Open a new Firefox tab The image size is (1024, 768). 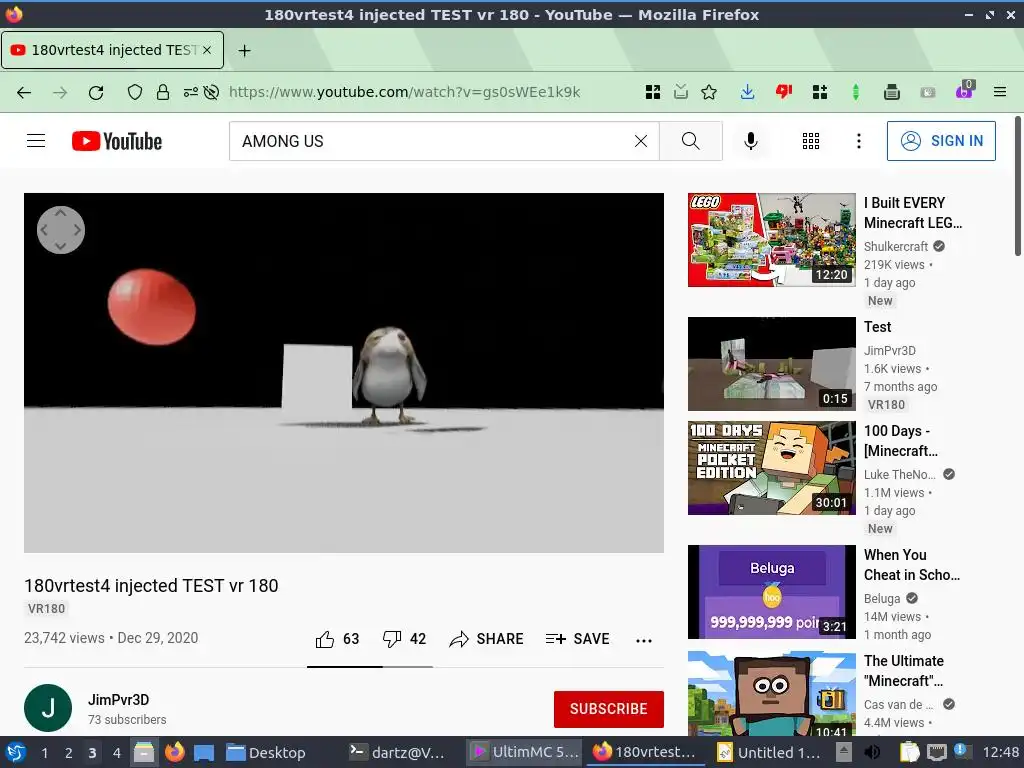[x=244, y=50]
